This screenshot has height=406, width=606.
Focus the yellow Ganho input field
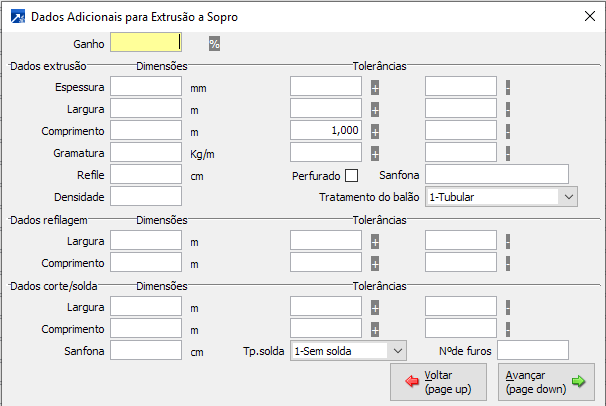point(145,43)
